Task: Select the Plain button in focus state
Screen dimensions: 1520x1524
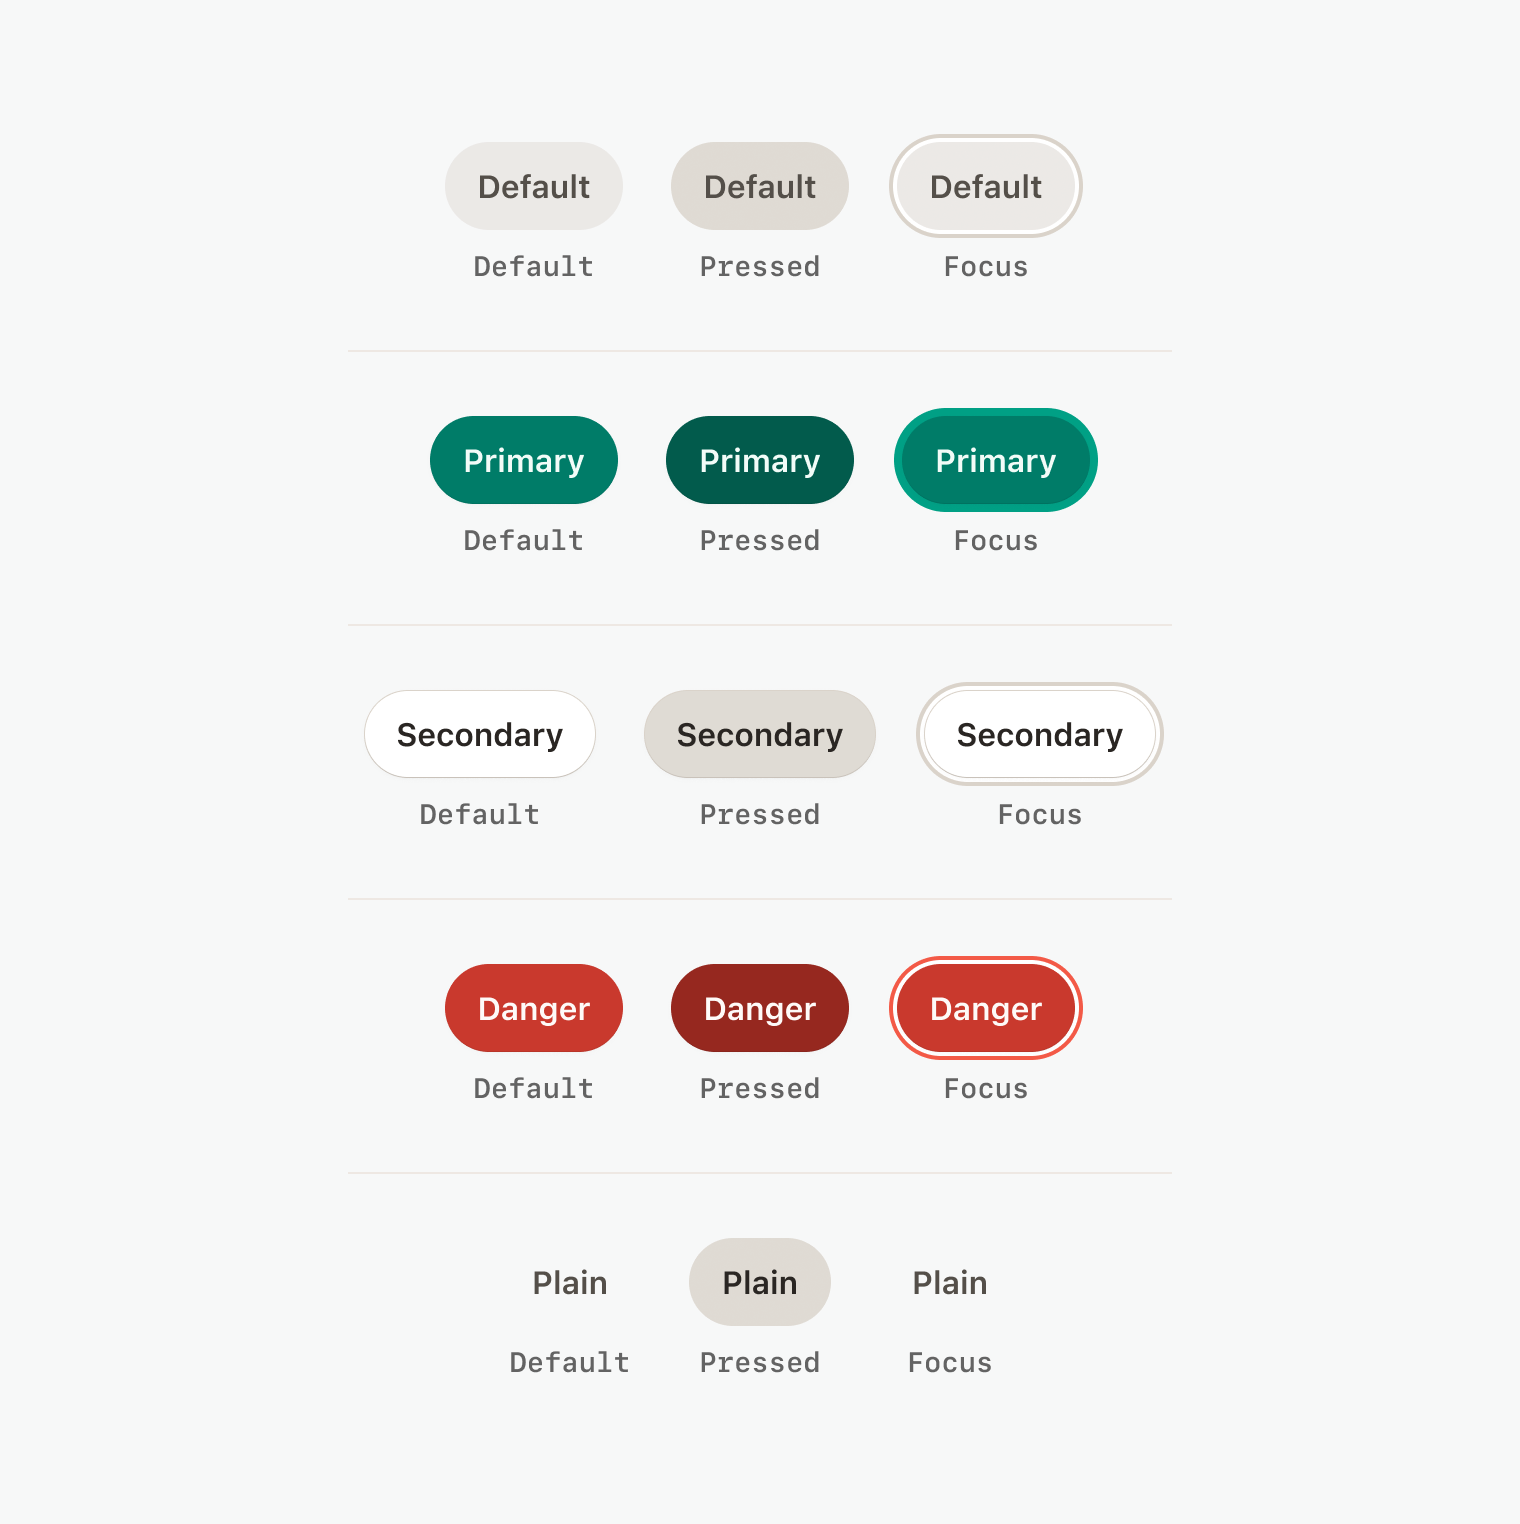Action: pos(949,1282)
